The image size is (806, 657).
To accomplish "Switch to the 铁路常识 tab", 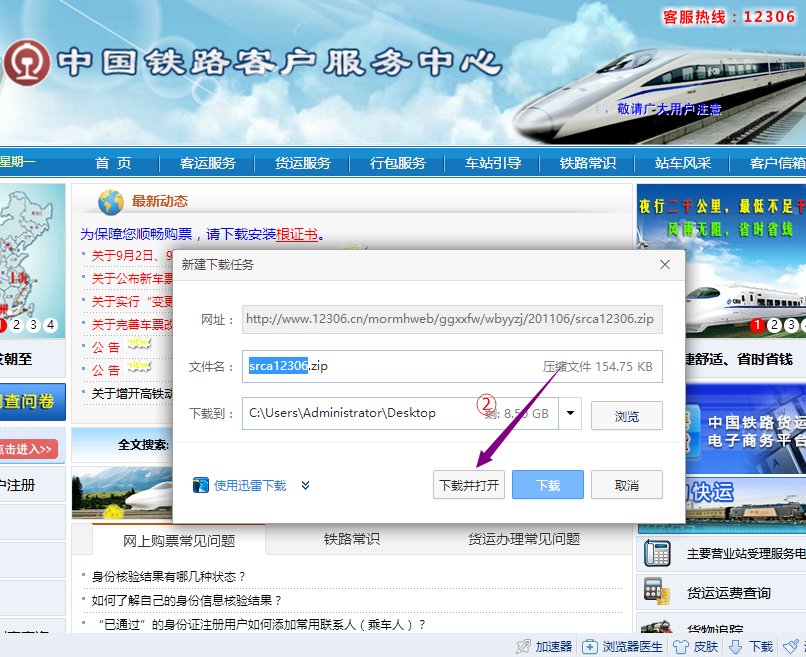I will 351,539.
